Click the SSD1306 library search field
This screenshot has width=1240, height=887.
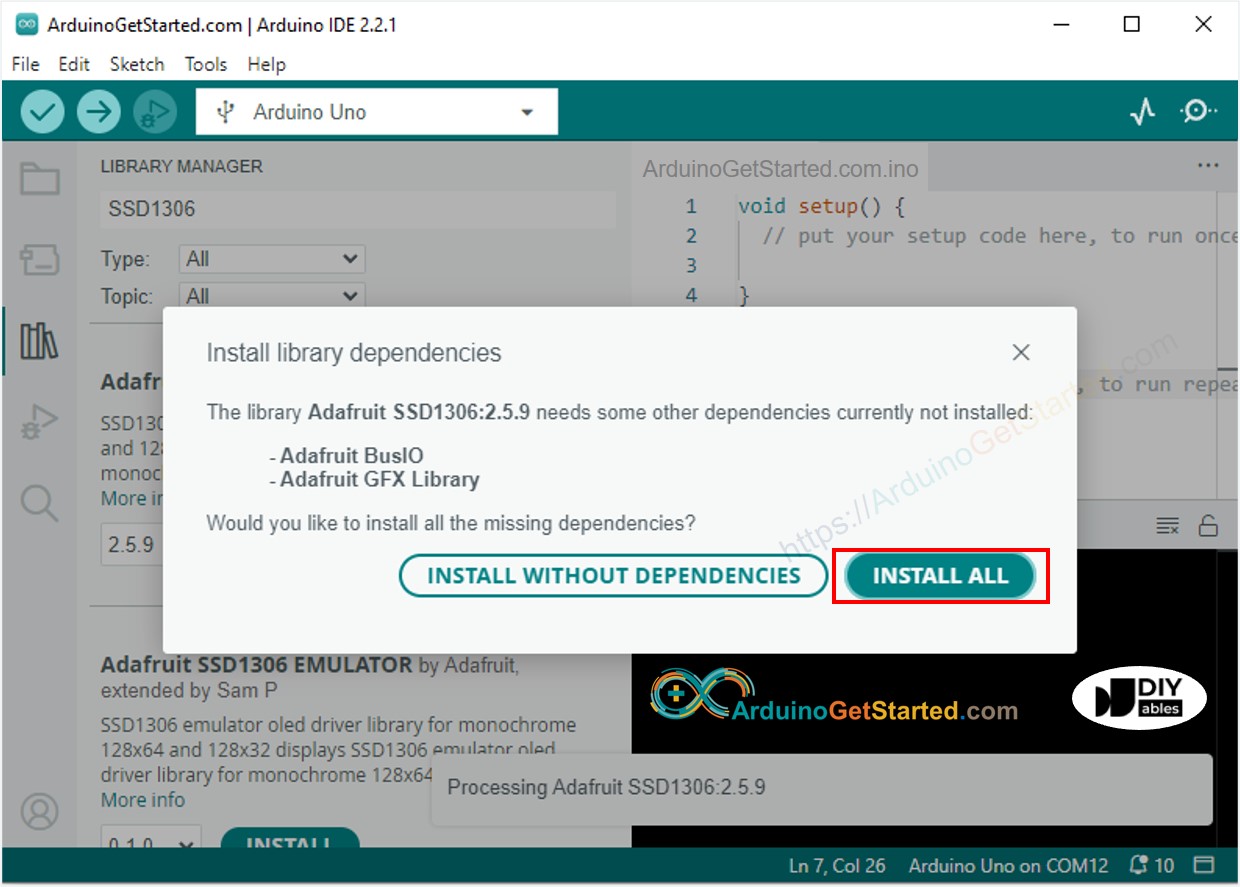357,208
